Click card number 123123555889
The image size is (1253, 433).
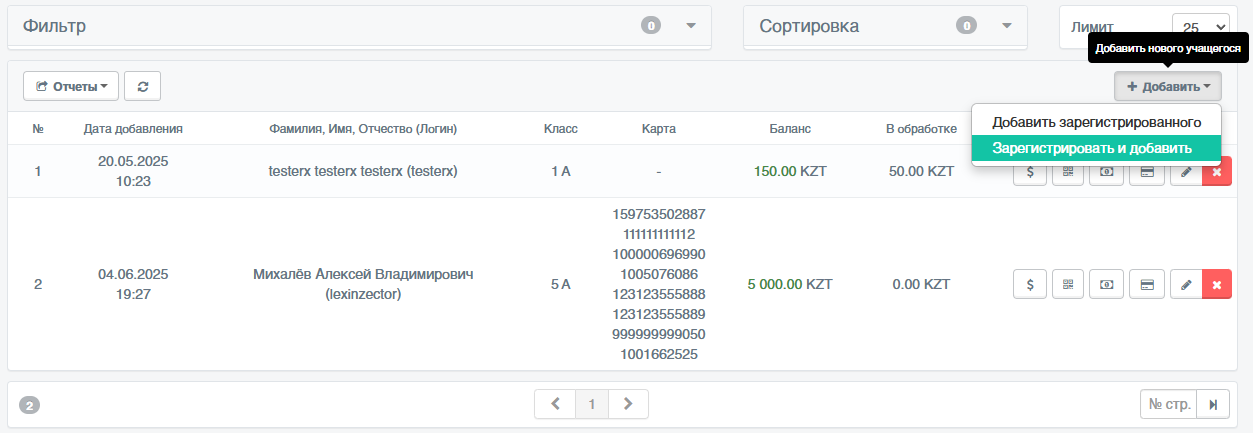click(x=659, y=314)
